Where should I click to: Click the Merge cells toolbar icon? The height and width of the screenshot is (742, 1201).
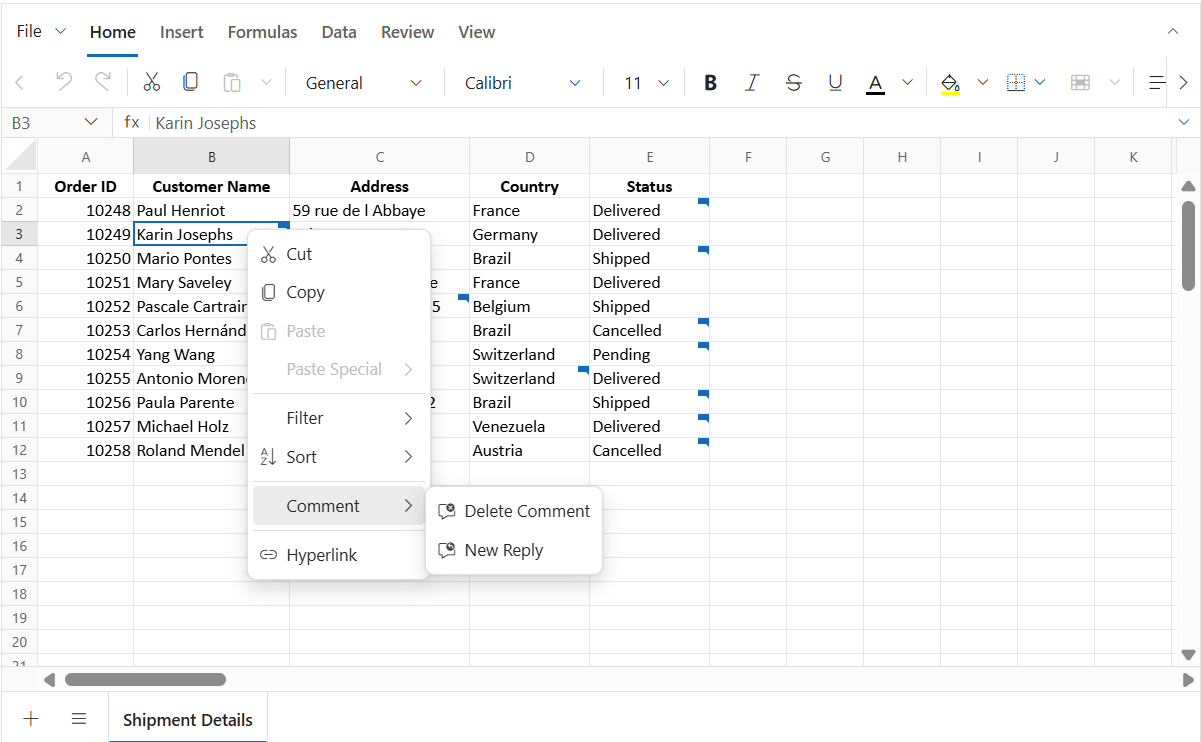pos(1080,83)
